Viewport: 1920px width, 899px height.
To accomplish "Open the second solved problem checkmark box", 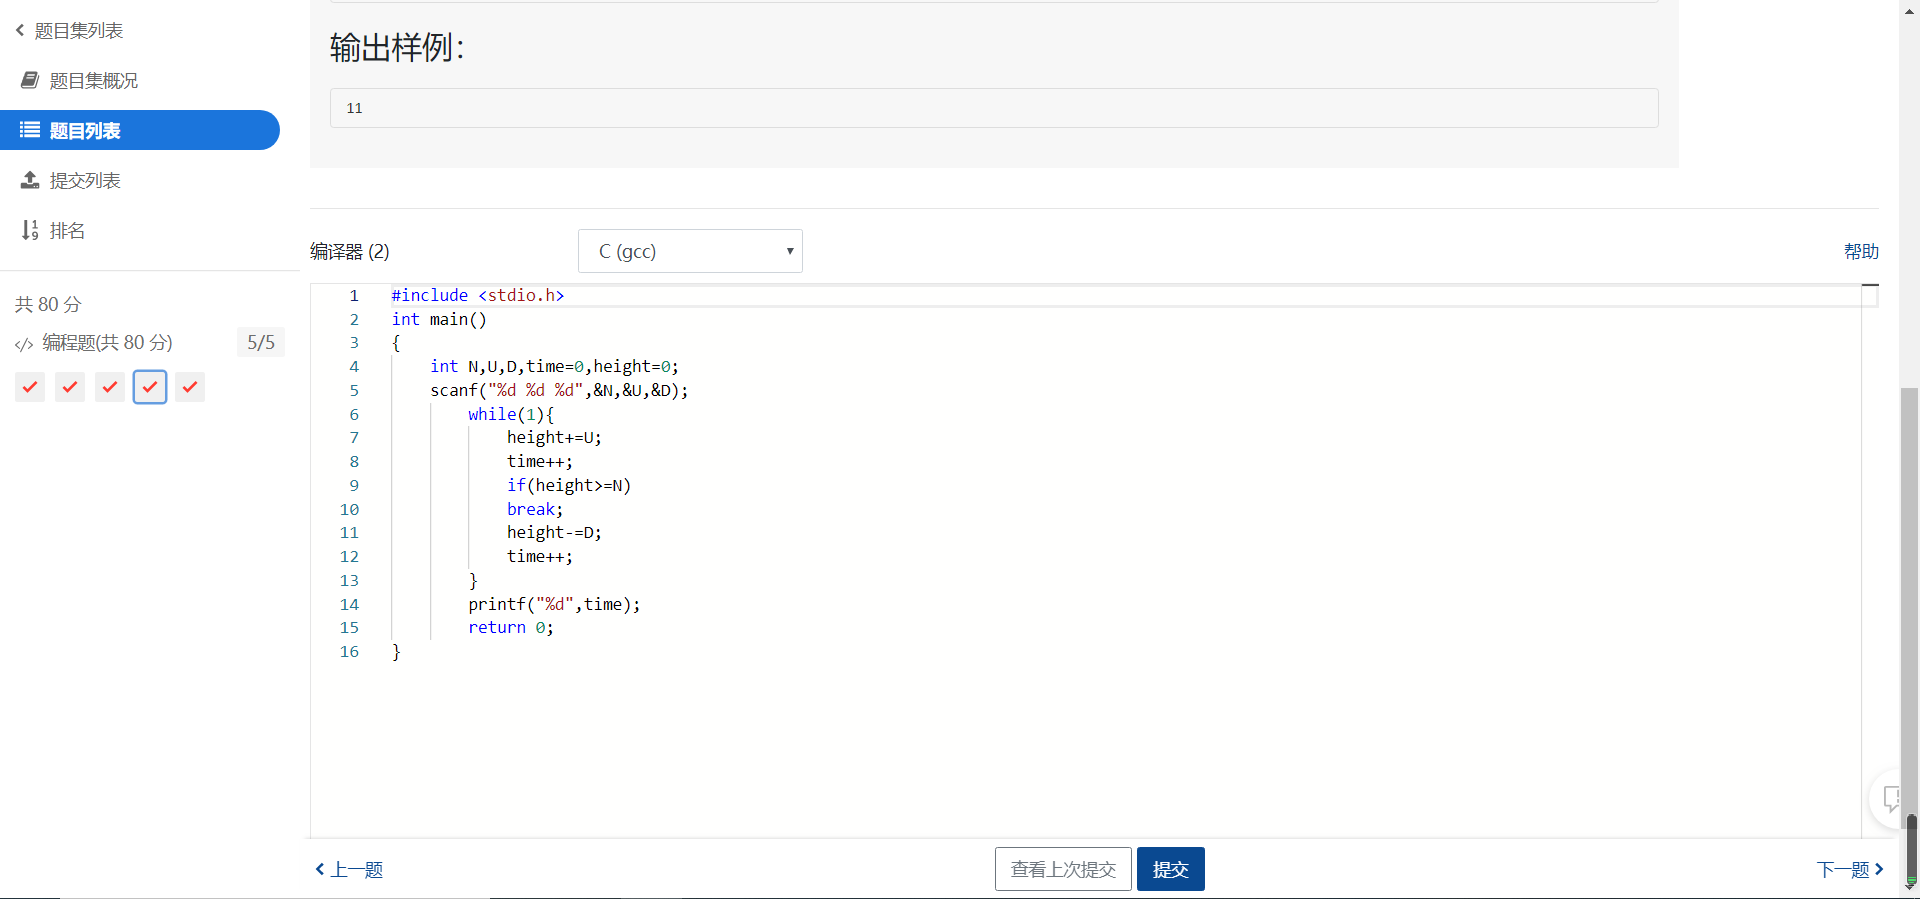I will coord(70,387).
